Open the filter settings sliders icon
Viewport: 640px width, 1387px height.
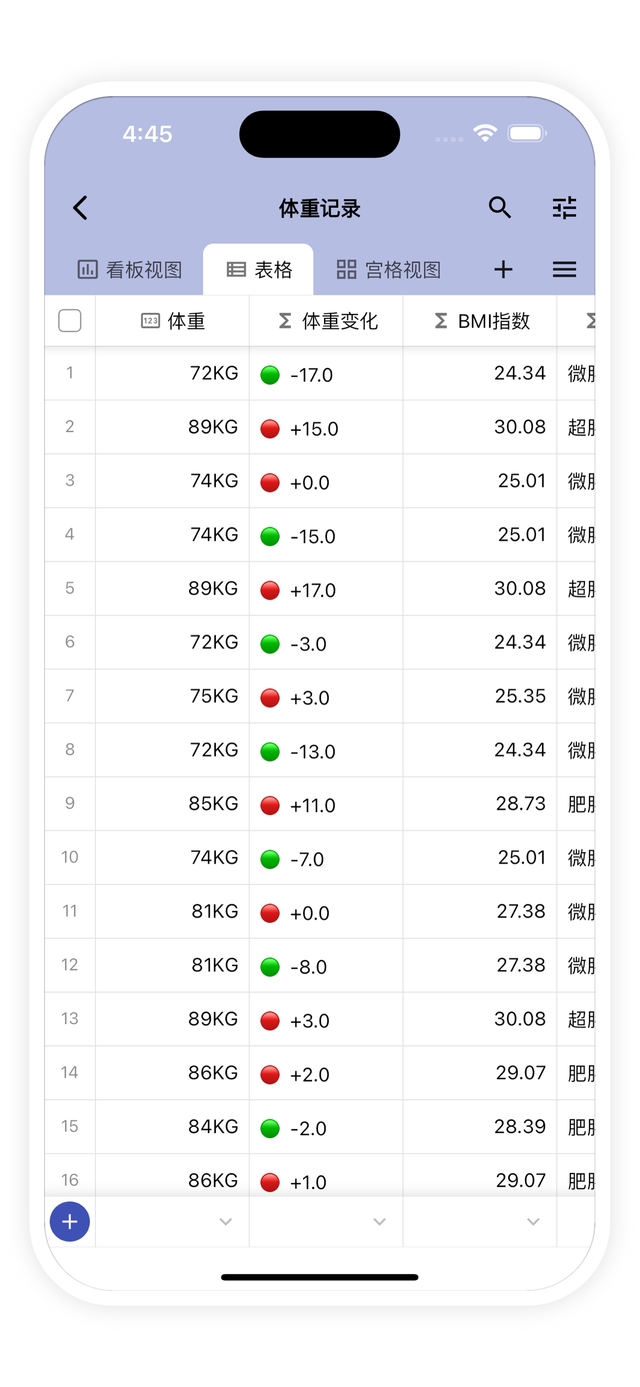pyautogui.click(x=565, y=208)
